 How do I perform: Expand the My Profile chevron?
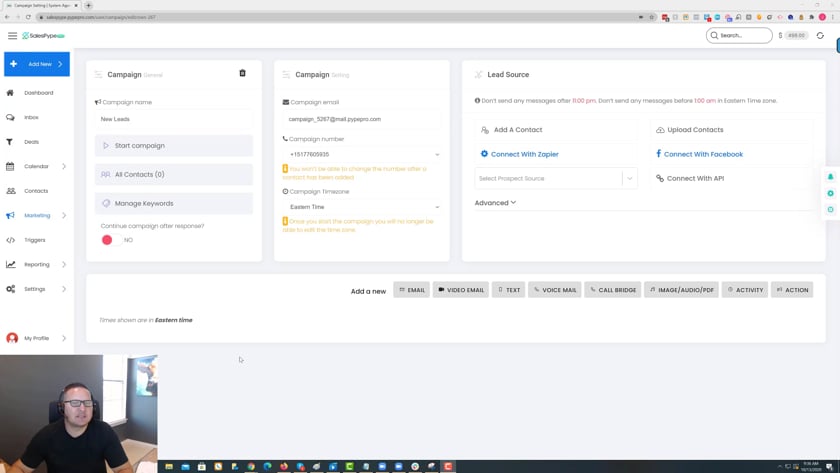pyautogui.click(x=64, y=338)
